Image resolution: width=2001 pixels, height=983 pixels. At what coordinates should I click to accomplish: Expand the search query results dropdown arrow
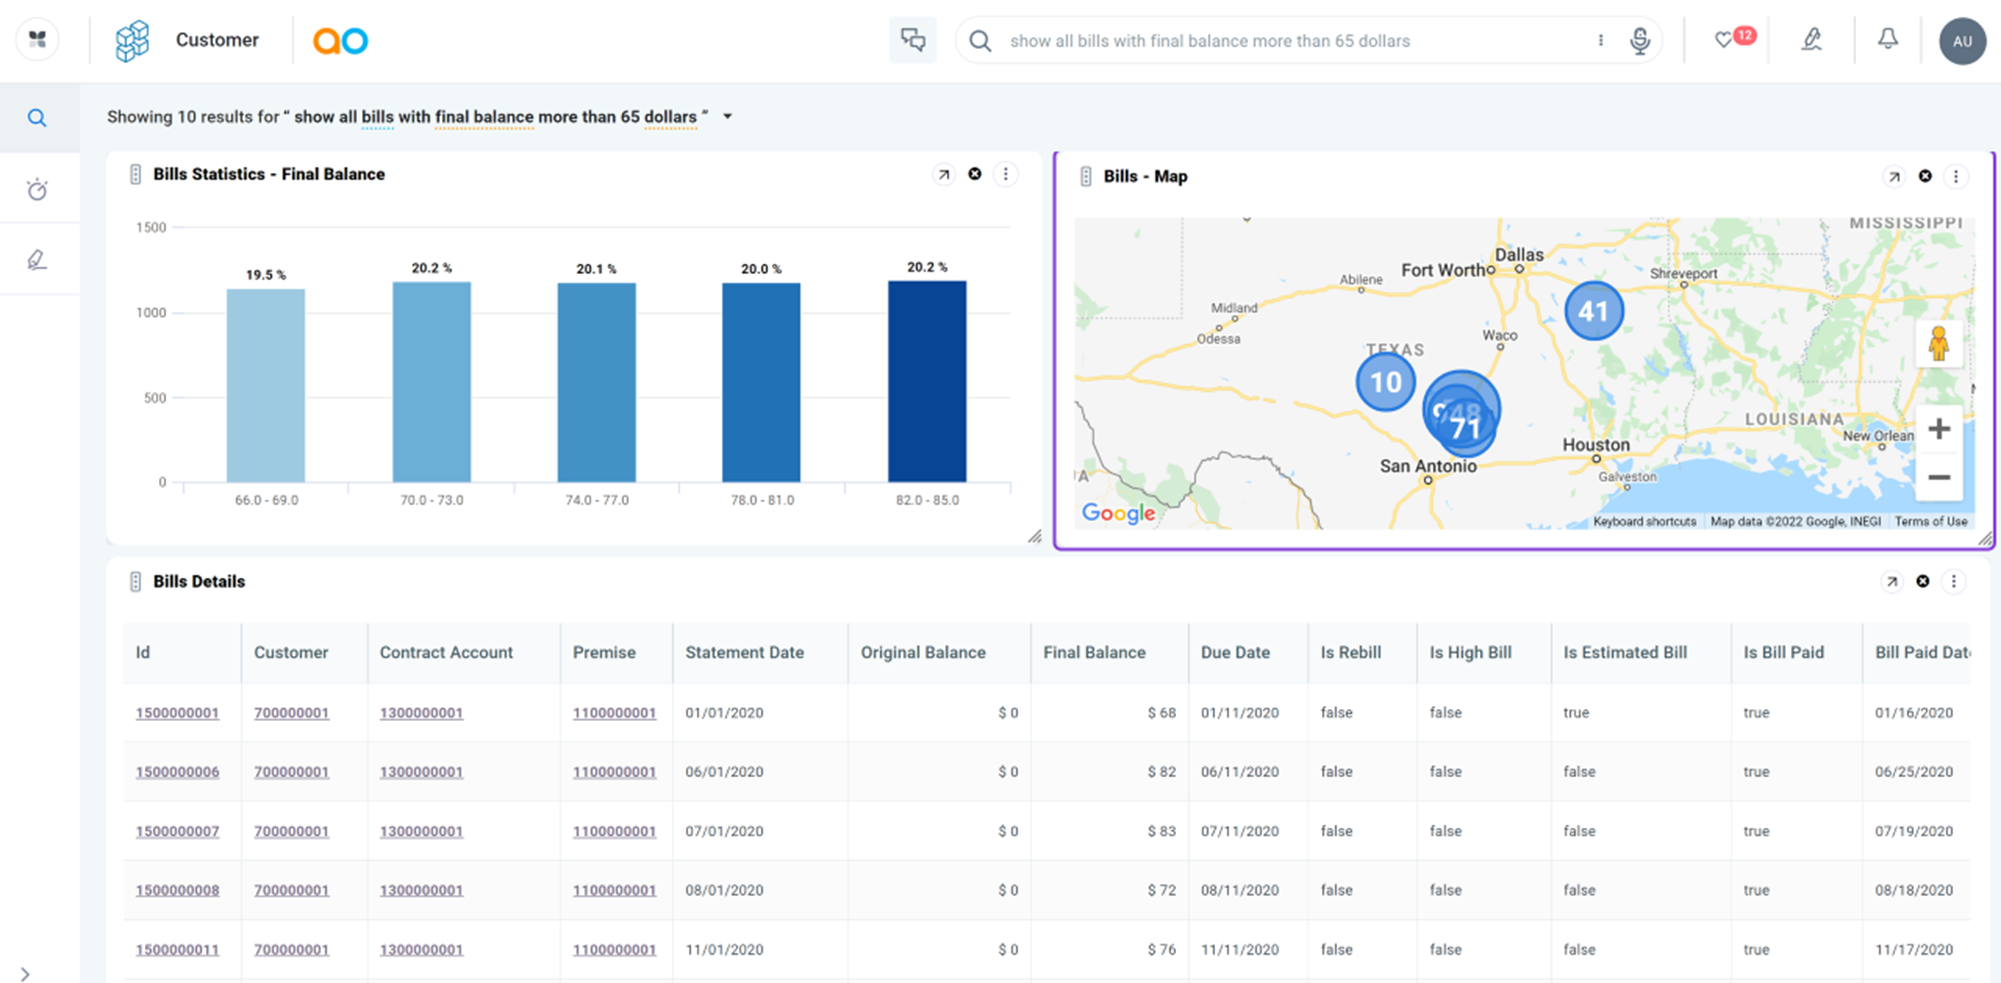[x=727, y=117]
